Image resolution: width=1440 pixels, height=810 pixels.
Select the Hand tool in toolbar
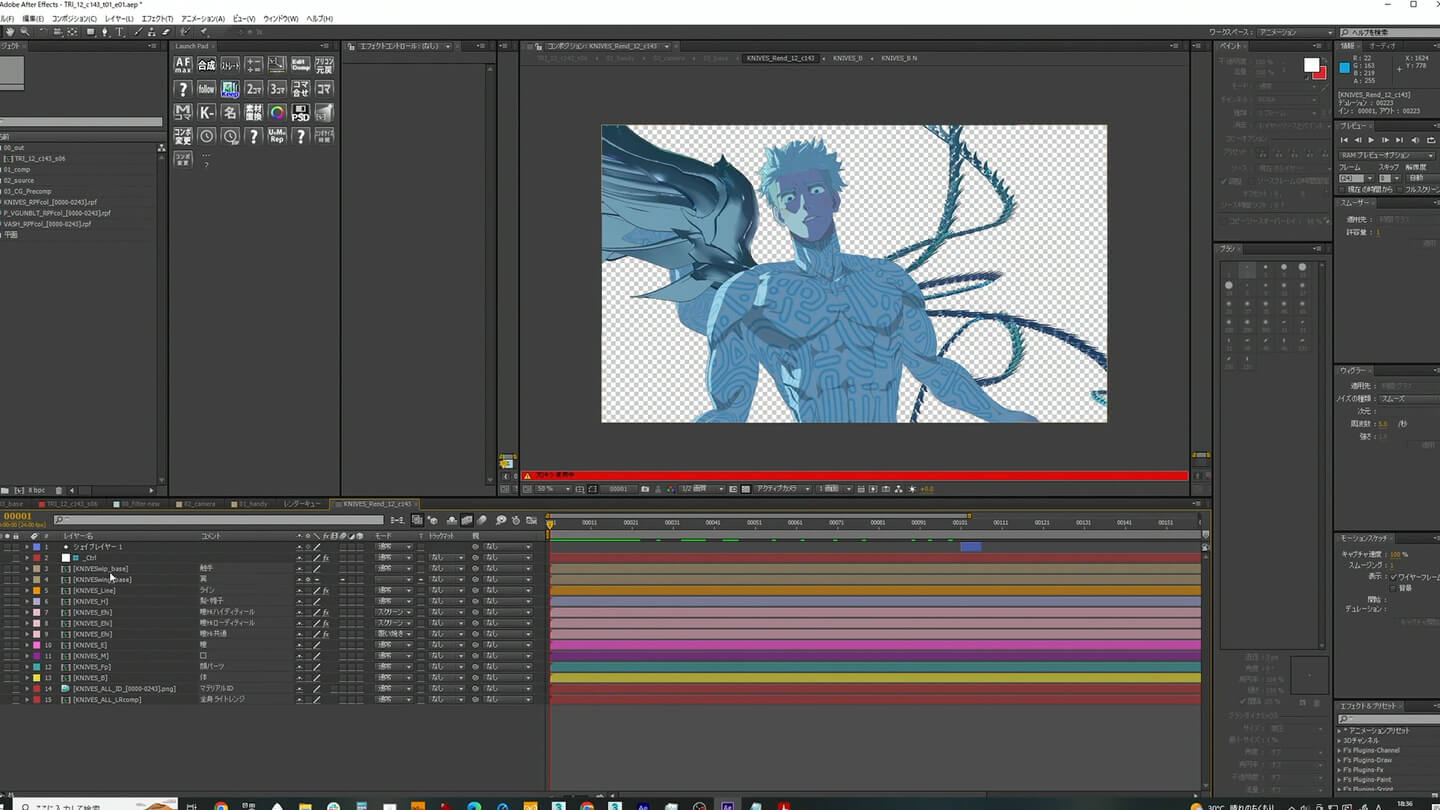(10, 32)
